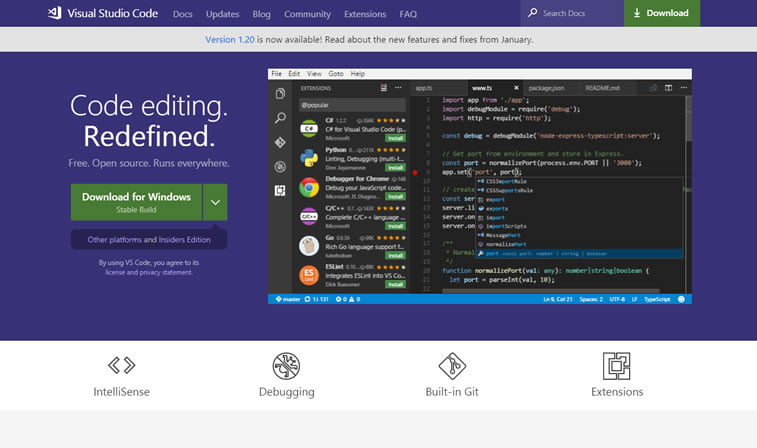Click the Extensions squares icon
Screen dimensions: 757x448
tap(617, 366)
